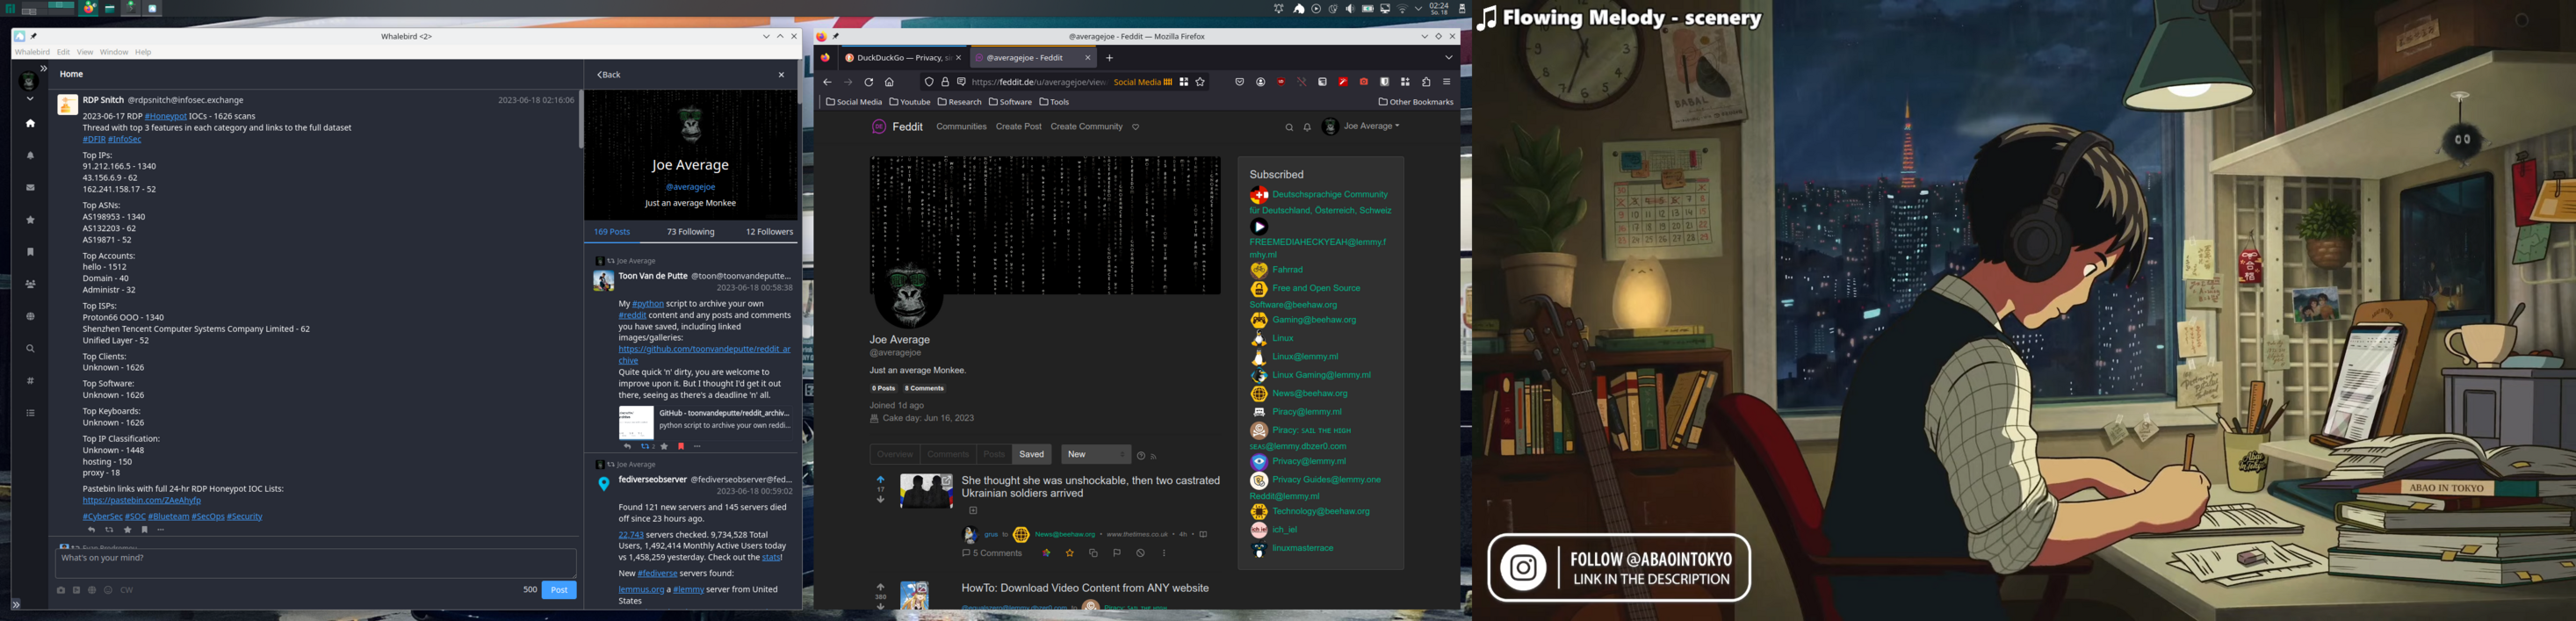The height and width of the screenshot is (621, 2576).
Task: Open the New sort dropdown on Feddit profile
Action: pyautogui.click(x=1095, y=455)
